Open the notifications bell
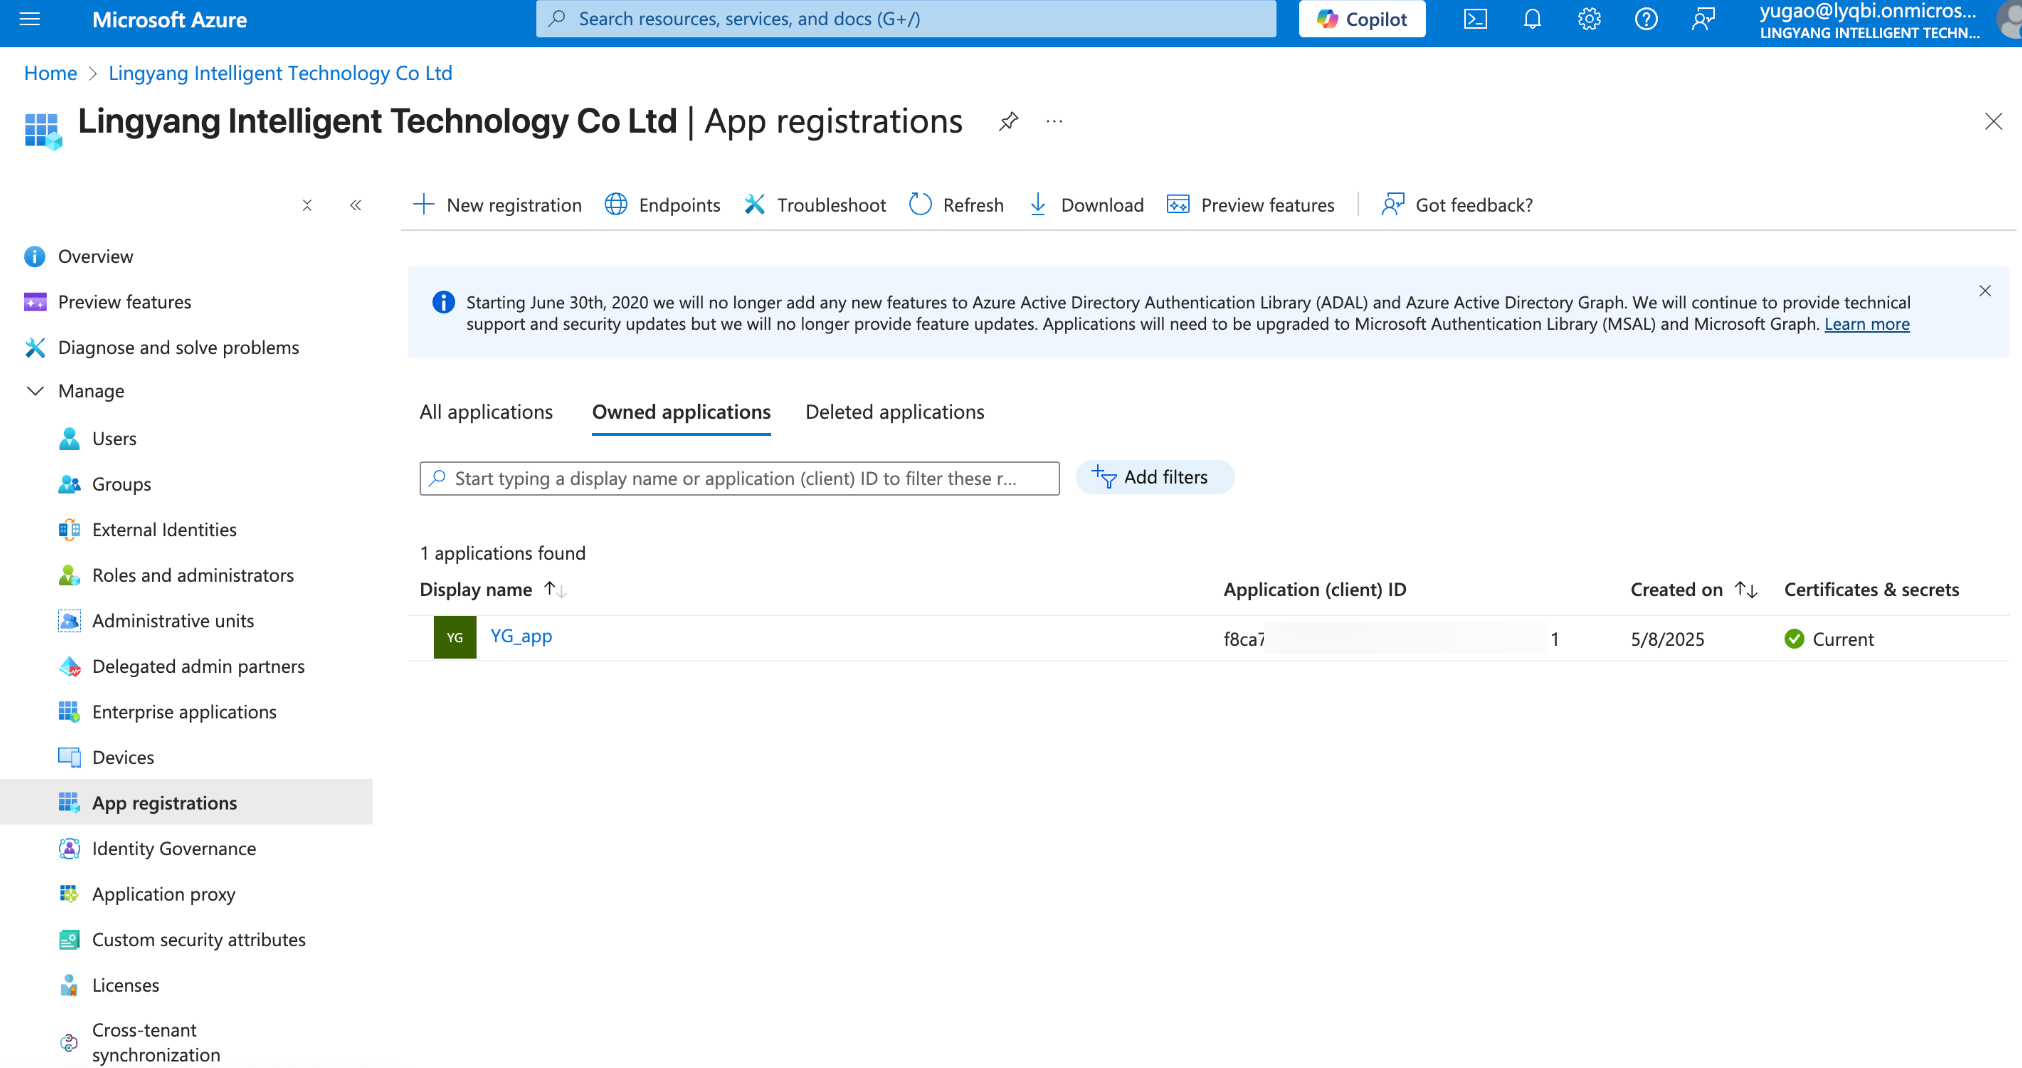 pos(1532,19)
